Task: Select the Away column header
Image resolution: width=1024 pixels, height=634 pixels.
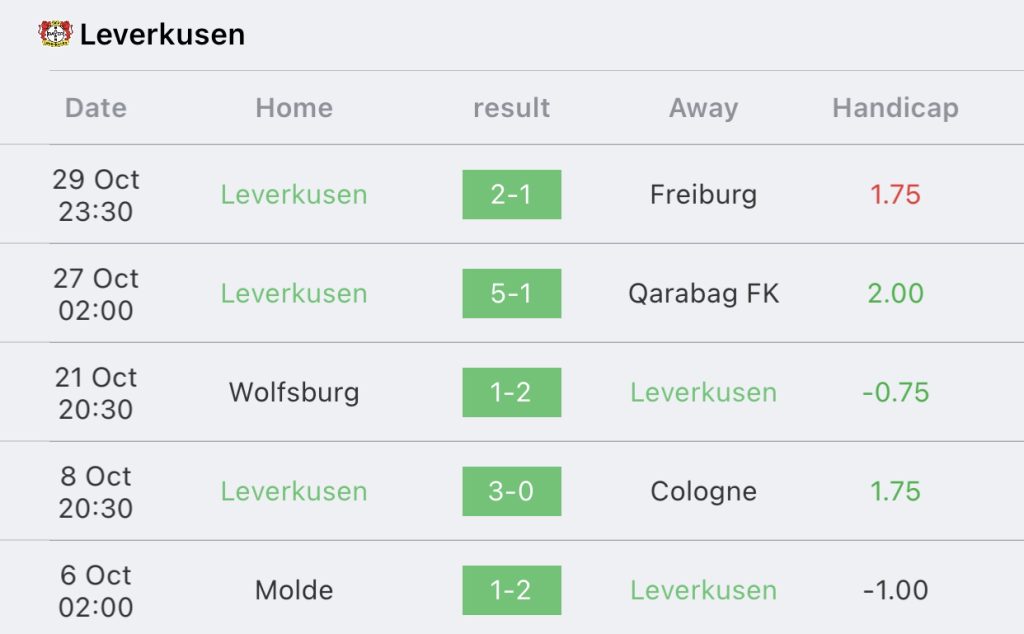Action: coord(703,108)
